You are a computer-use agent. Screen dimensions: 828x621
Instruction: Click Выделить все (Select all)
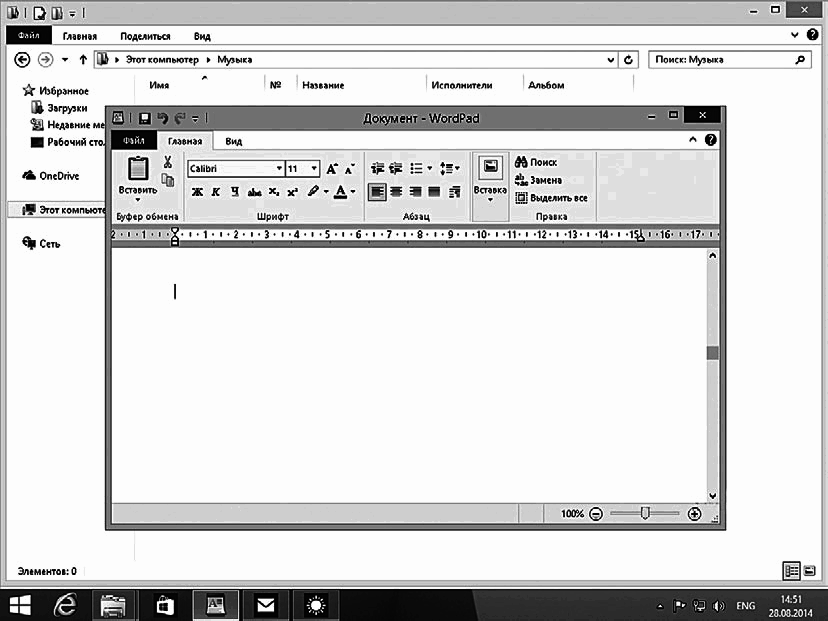pyautogui.click(x=551, y=198)
